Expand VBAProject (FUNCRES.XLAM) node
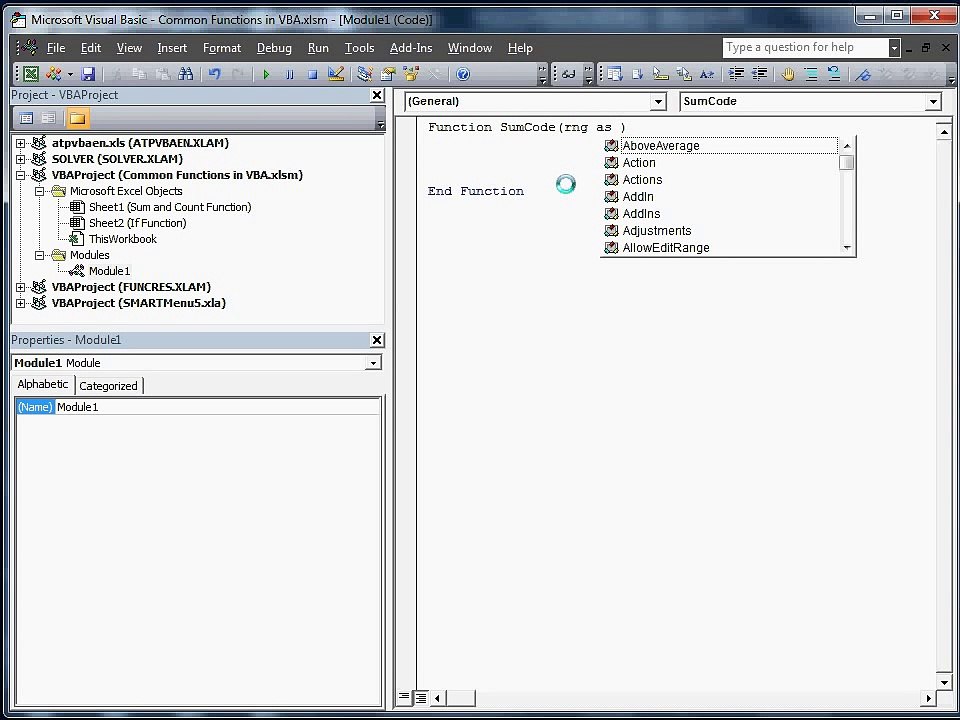Image resolution: width=960 pixels, height=720 pixels. click(20, 287)
